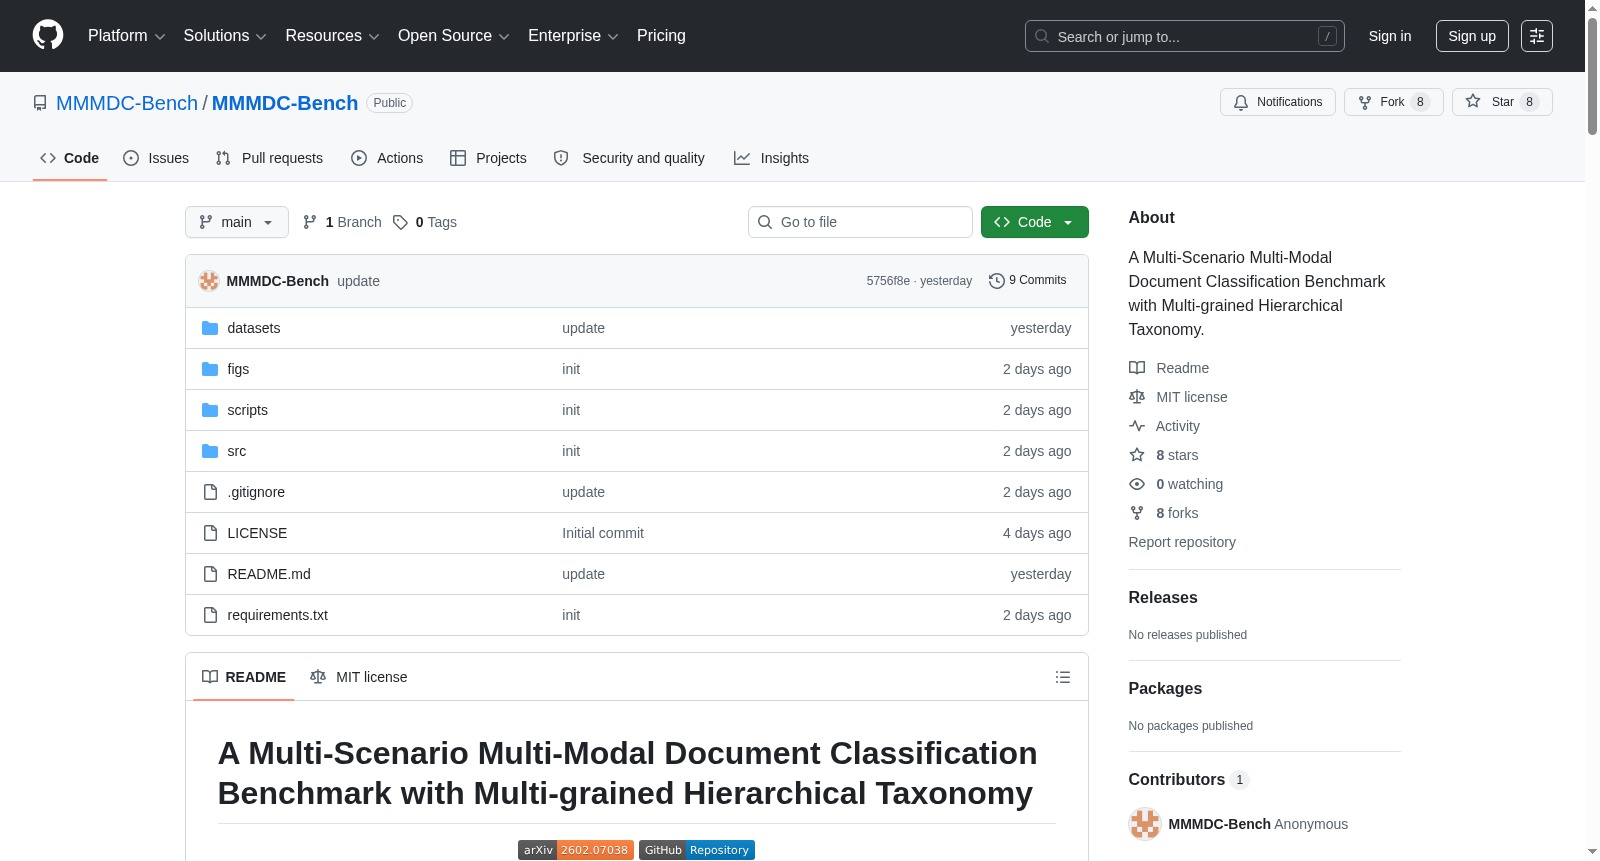
Task: Click the GitHub Repository badge
Action: point(697,850)
